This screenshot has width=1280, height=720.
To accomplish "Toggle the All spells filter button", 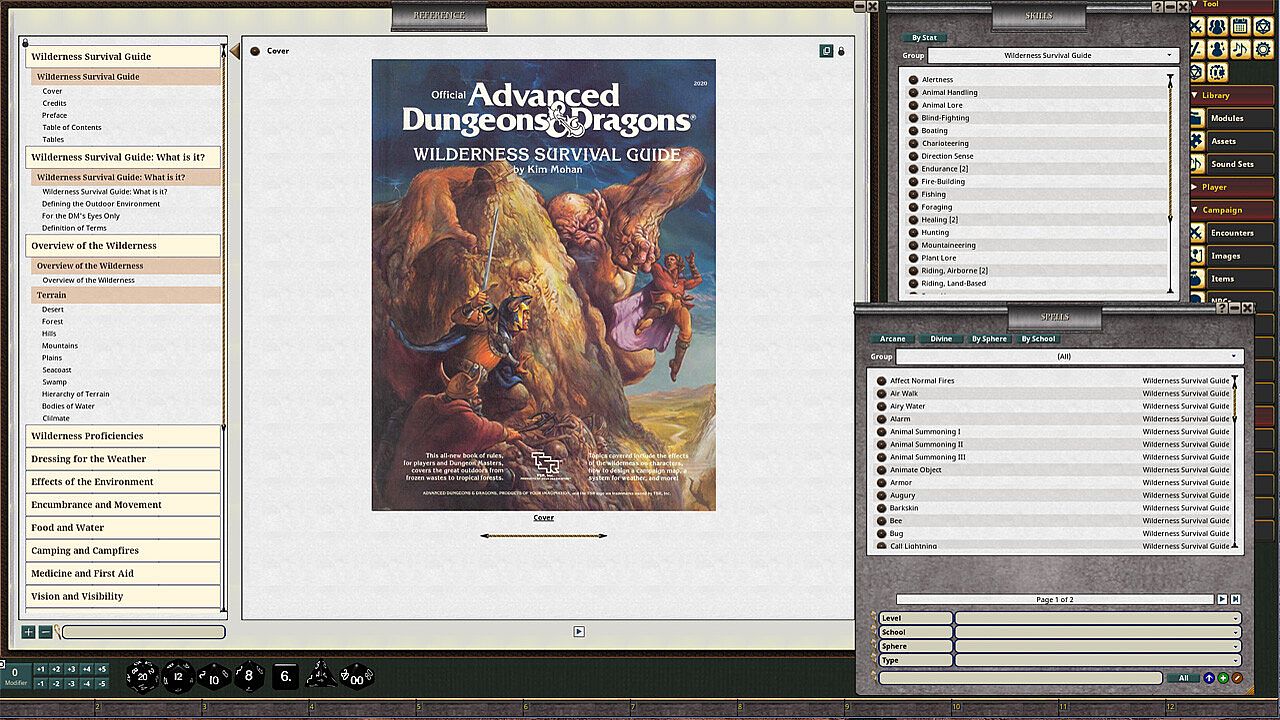I will coord(1183,678).
